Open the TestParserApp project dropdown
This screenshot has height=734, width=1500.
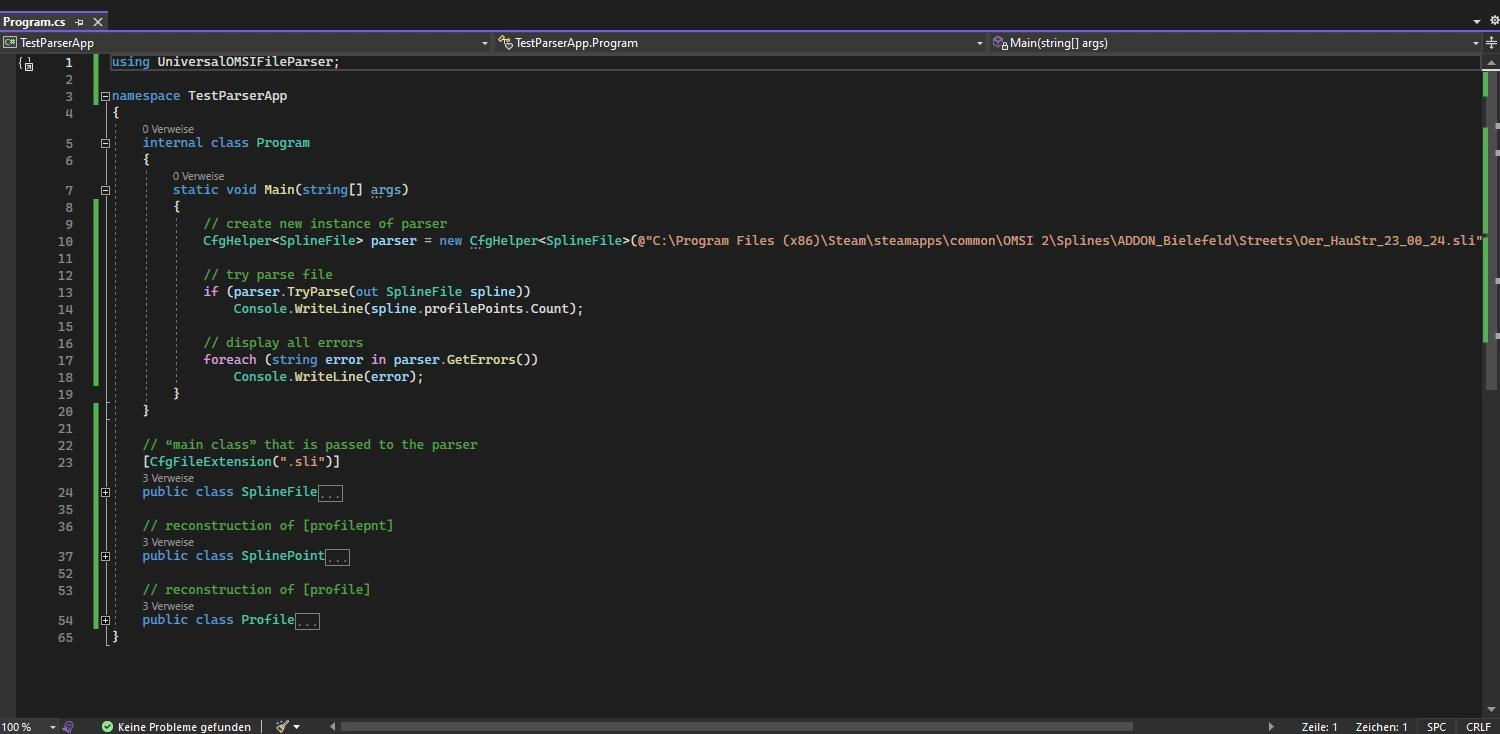click(x=246, y=43)
